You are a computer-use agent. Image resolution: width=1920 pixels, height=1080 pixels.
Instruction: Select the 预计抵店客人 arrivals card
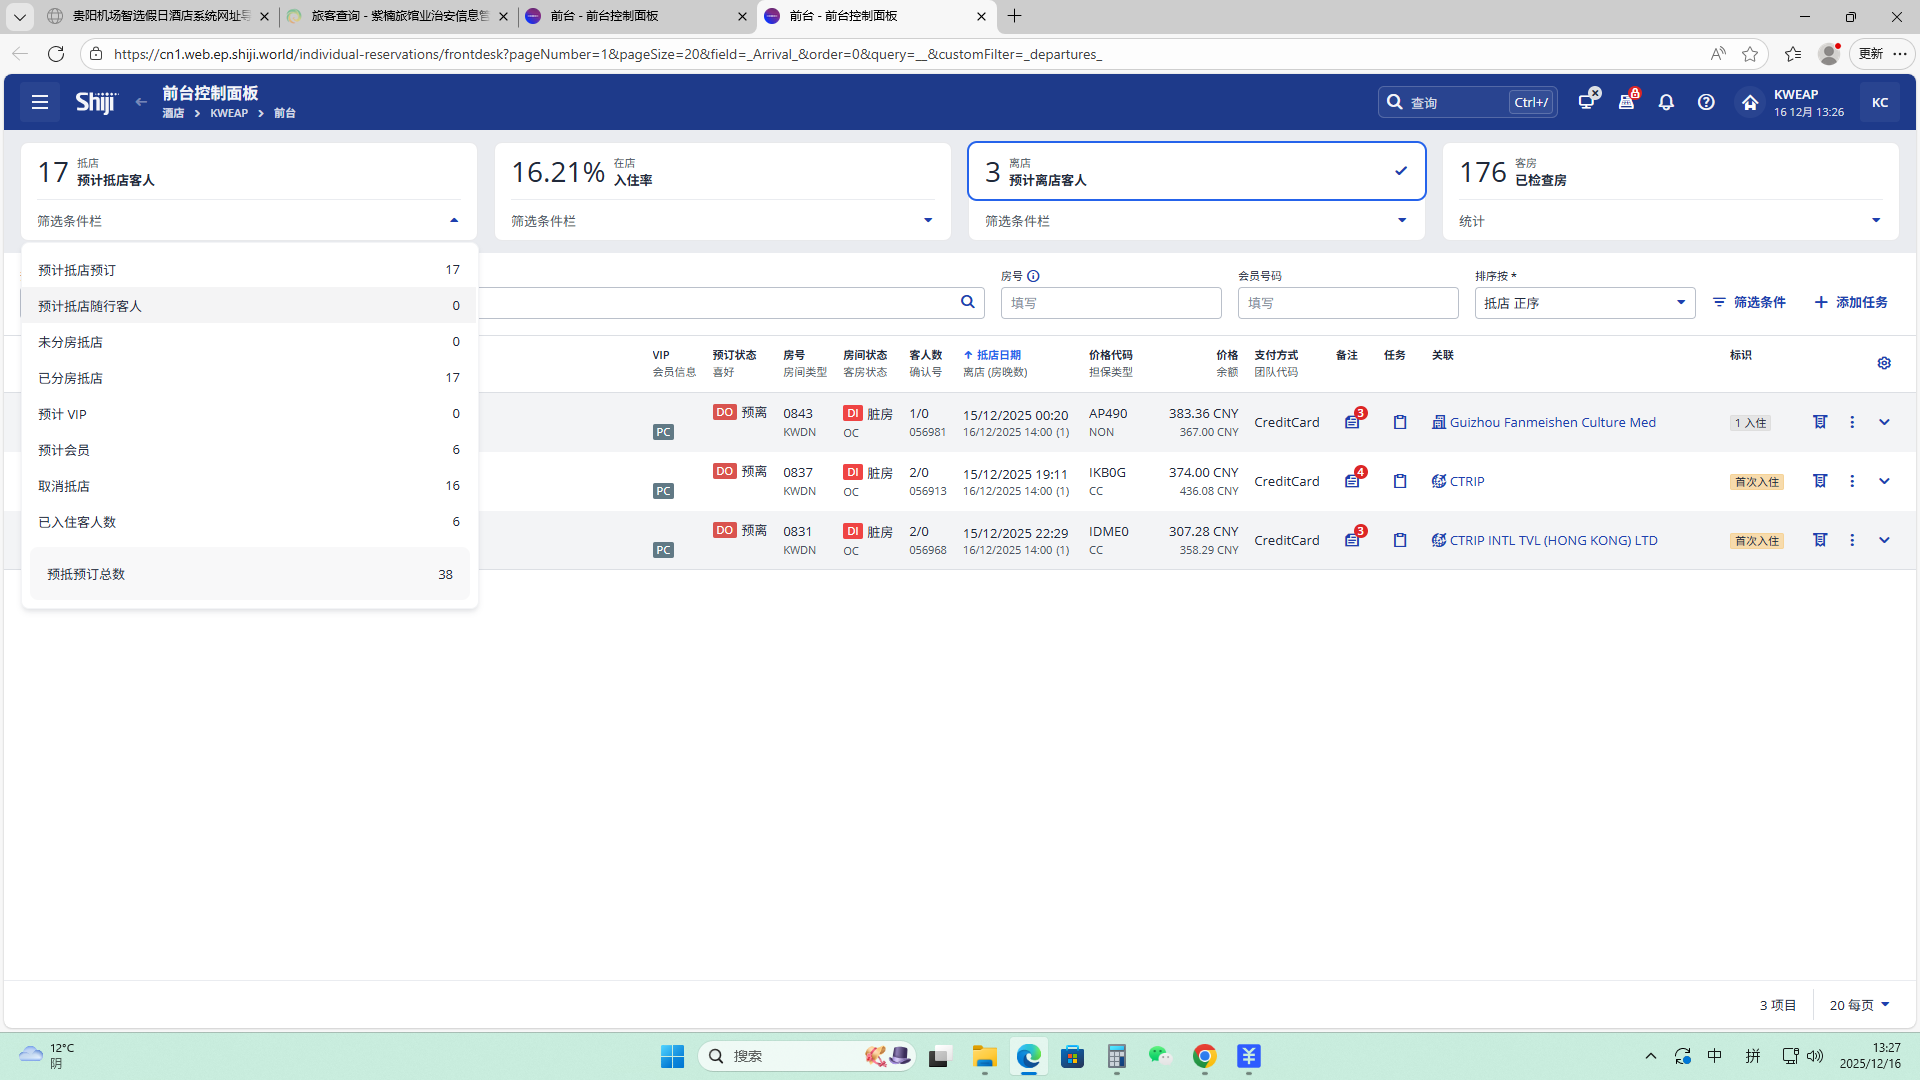248,172
